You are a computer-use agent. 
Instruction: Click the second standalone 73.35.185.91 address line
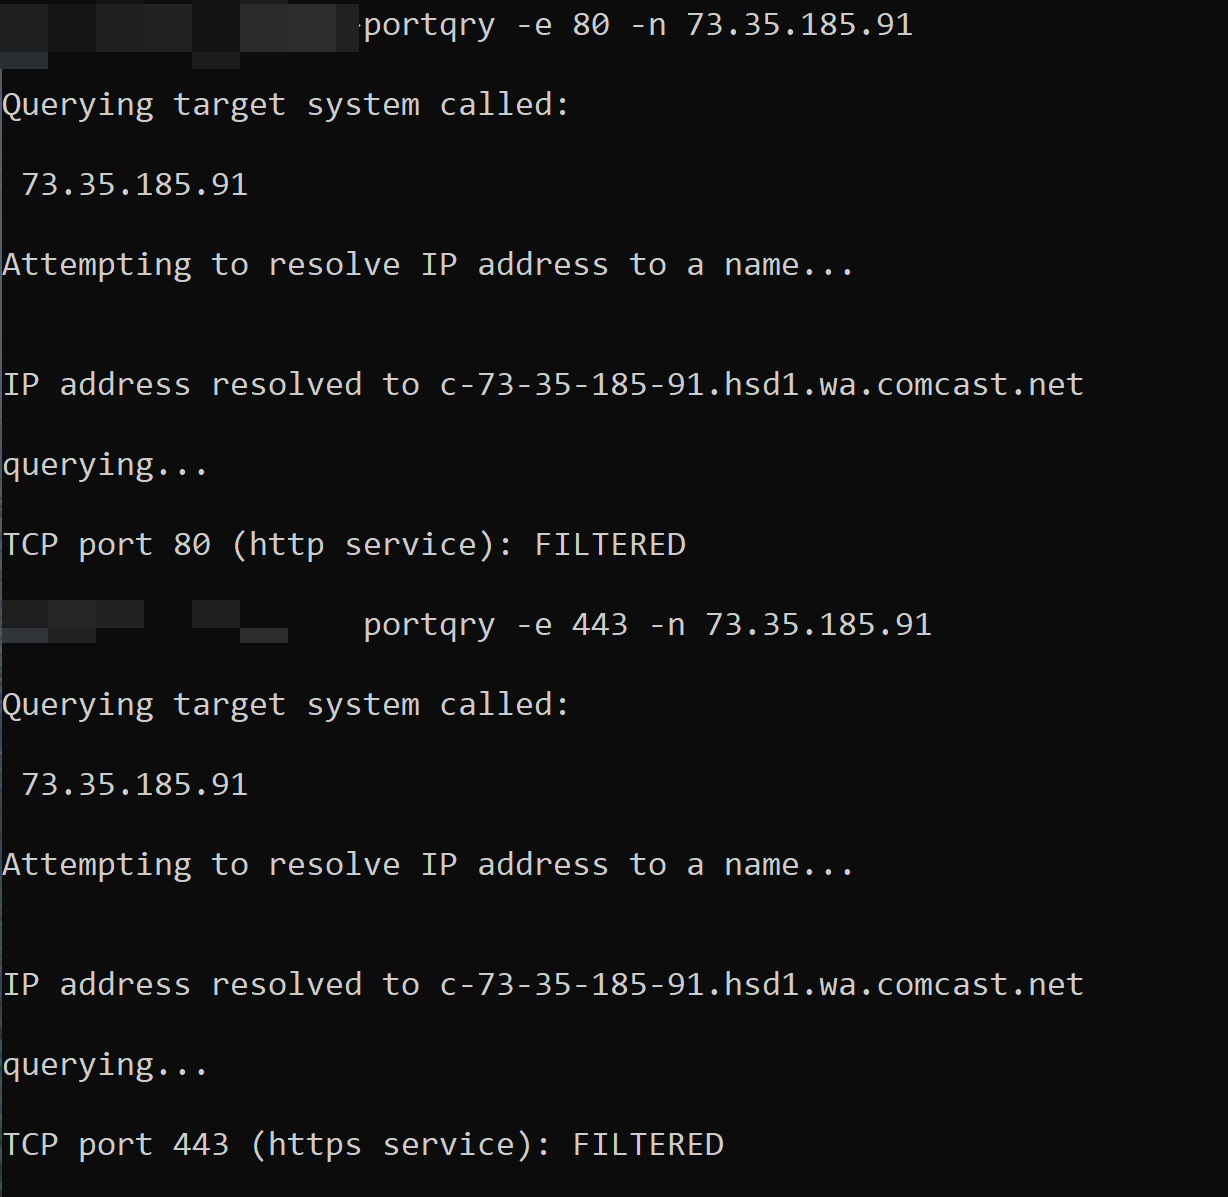pyautogui.click(x=134, y=785)
